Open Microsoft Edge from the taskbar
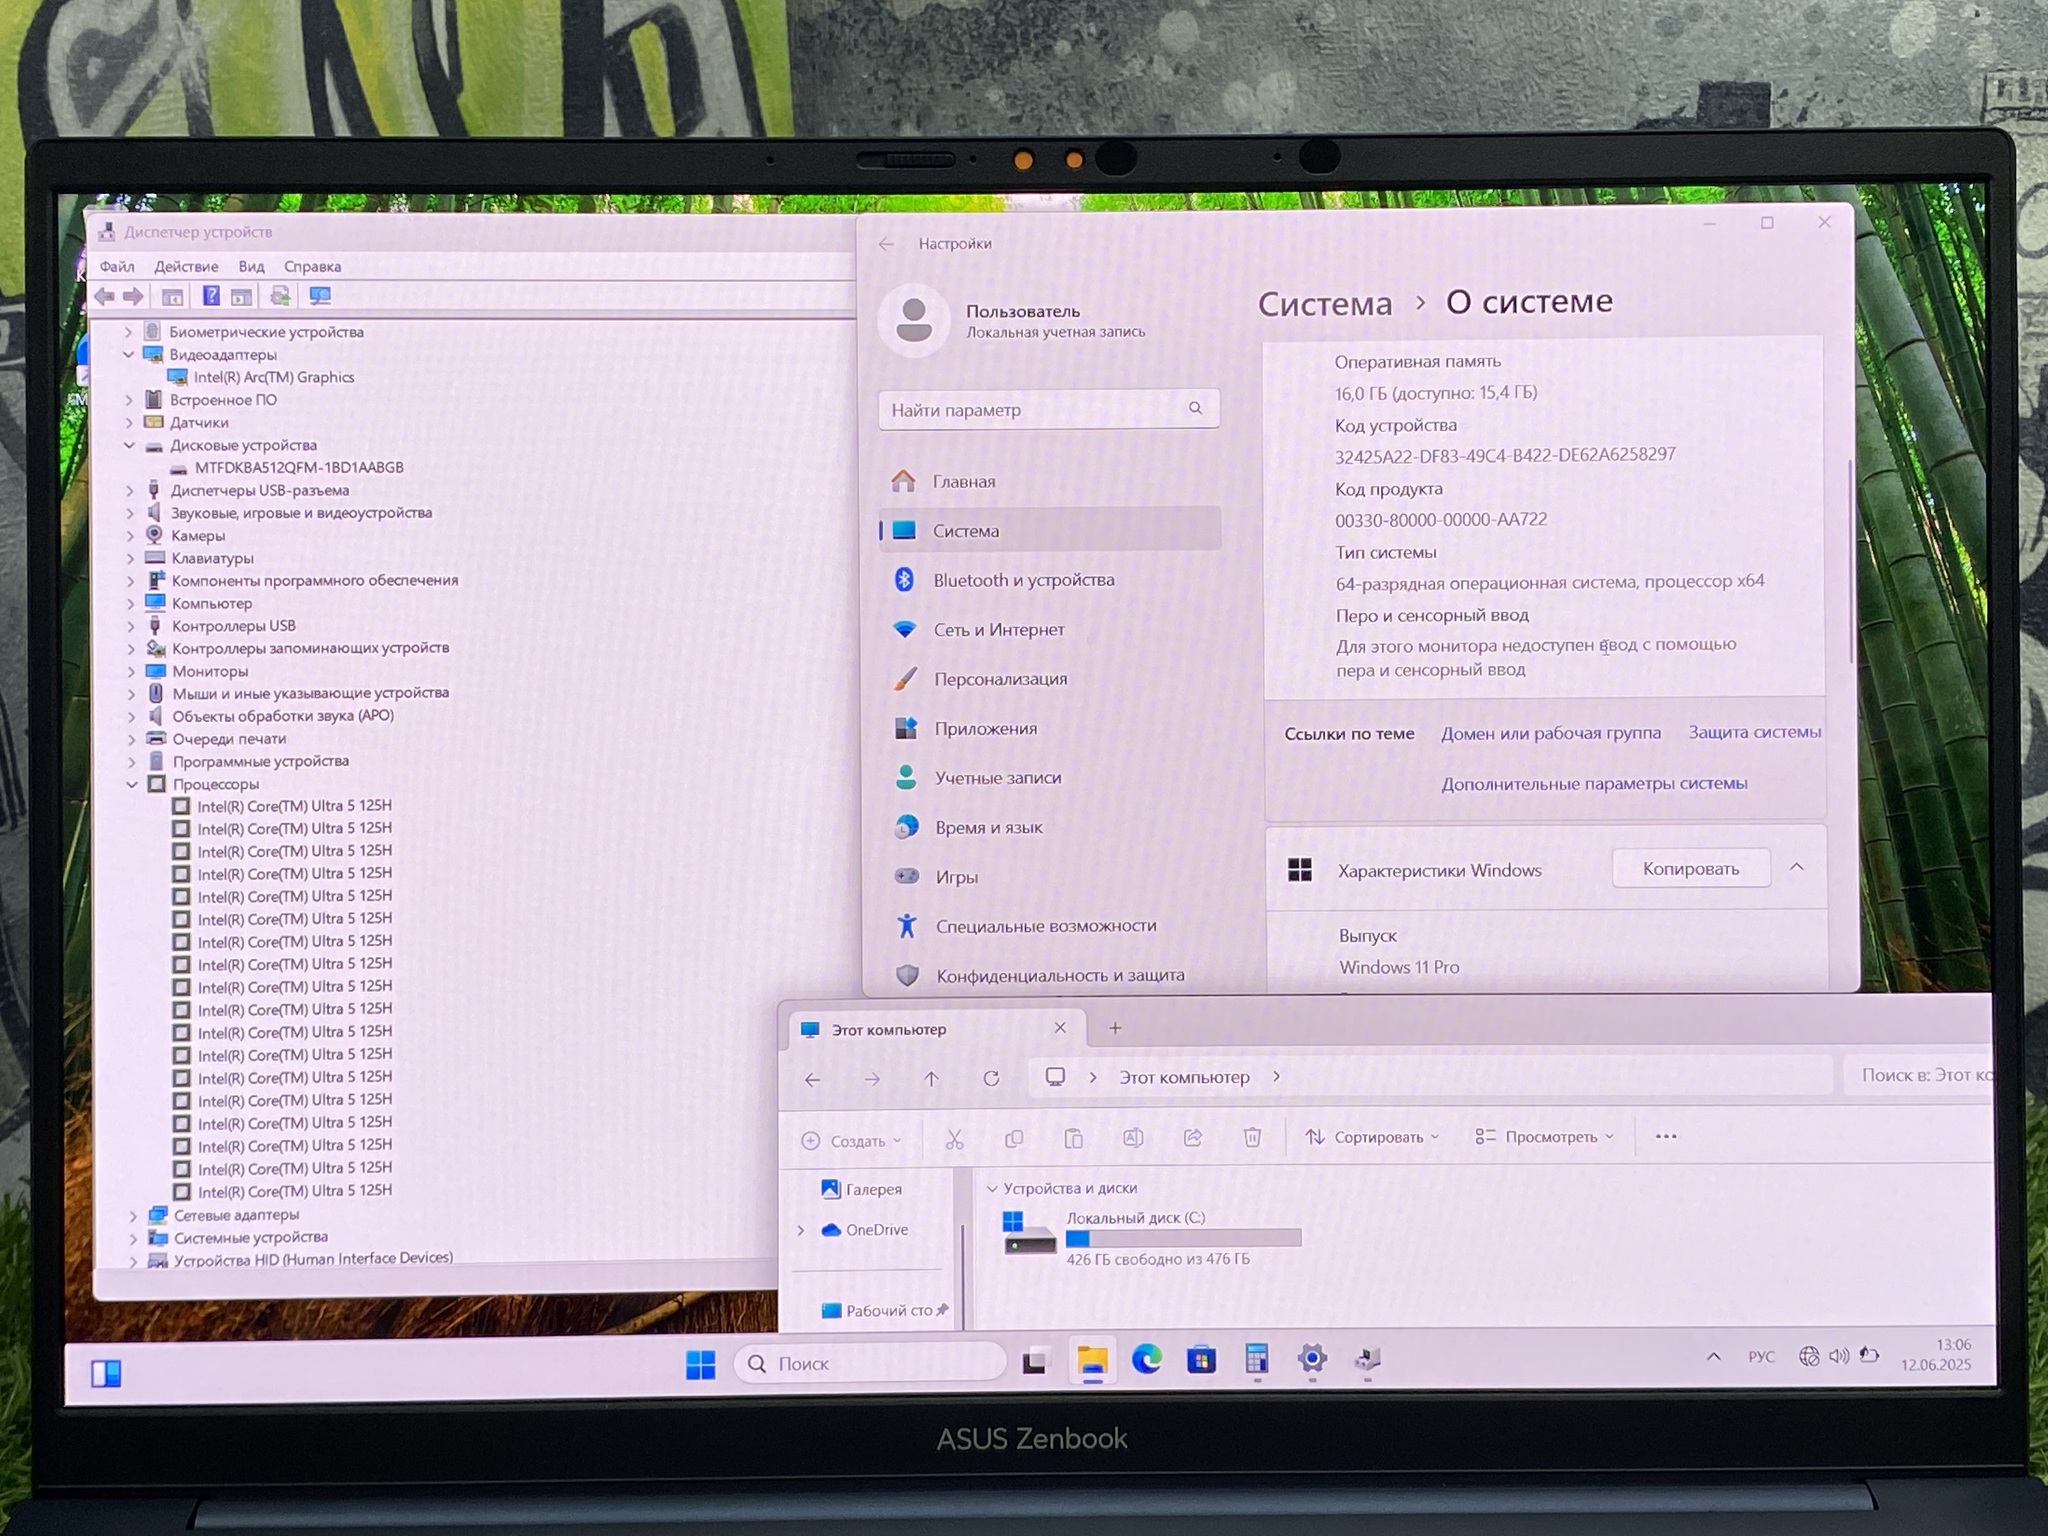2048x1536 pixels. (x=1146, y=1359)
